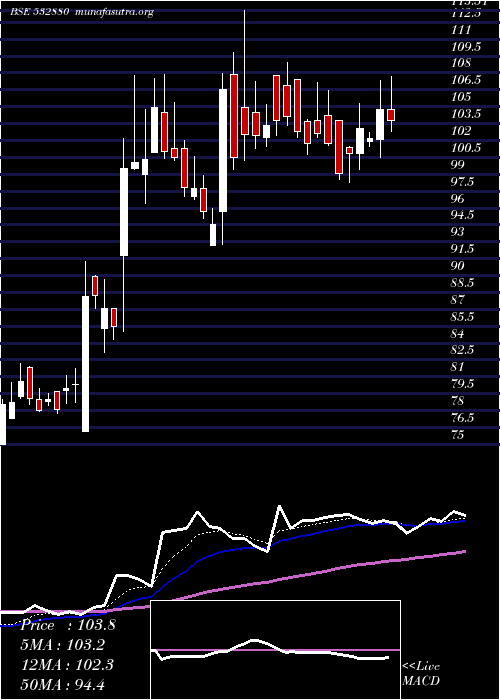Select the 12MA : 102.3 legend entry
The width and height of the screenshot is (500, 700).
tap(68, 665)
